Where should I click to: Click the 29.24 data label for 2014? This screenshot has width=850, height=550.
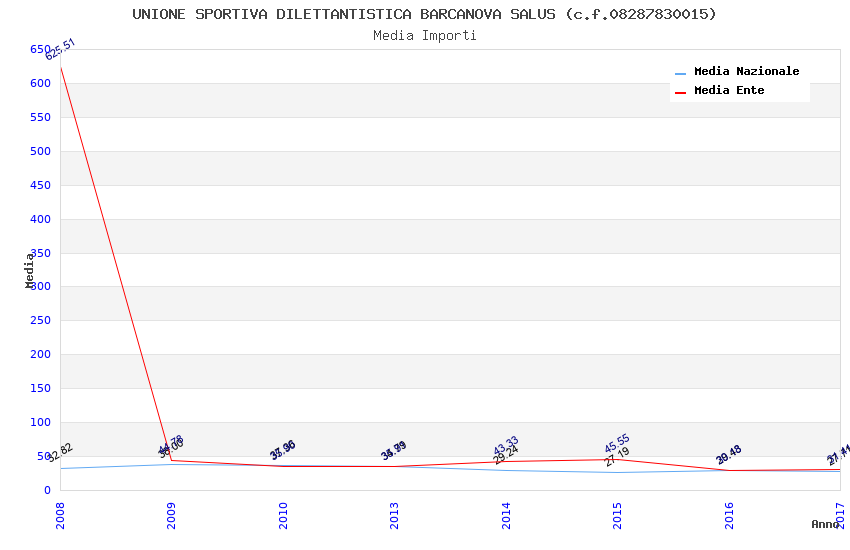click(x=506, y=455)
